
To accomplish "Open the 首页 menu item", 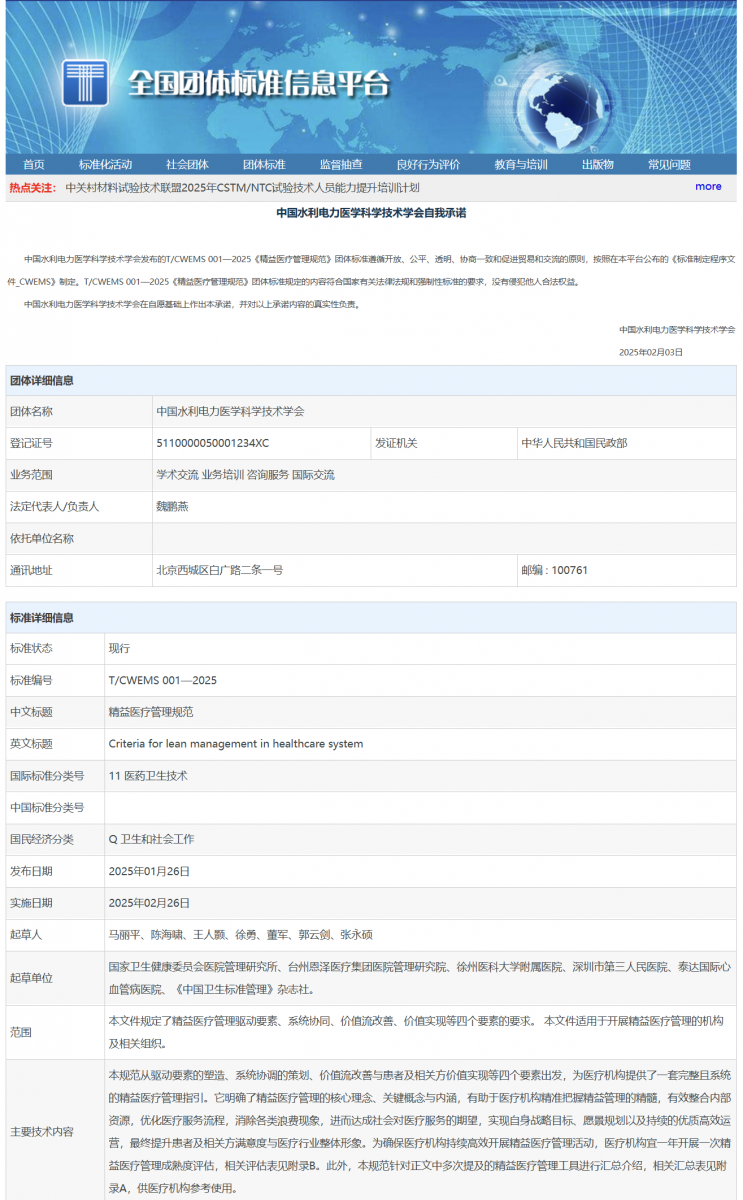I will tap(34, 164).
